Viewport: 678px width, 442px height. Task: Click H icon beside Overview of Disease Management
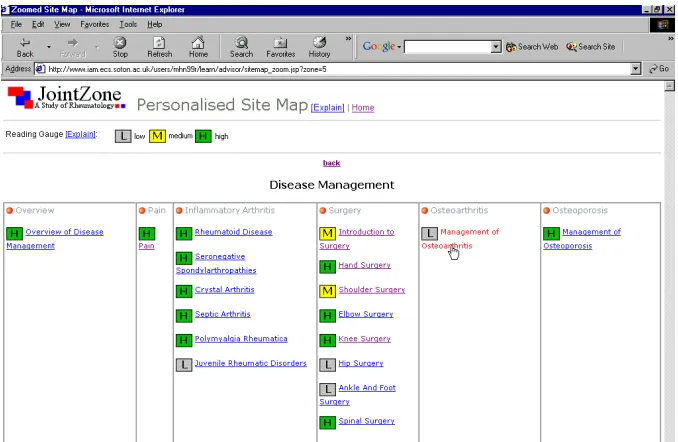pyautogui.click(x=14, y=234)
